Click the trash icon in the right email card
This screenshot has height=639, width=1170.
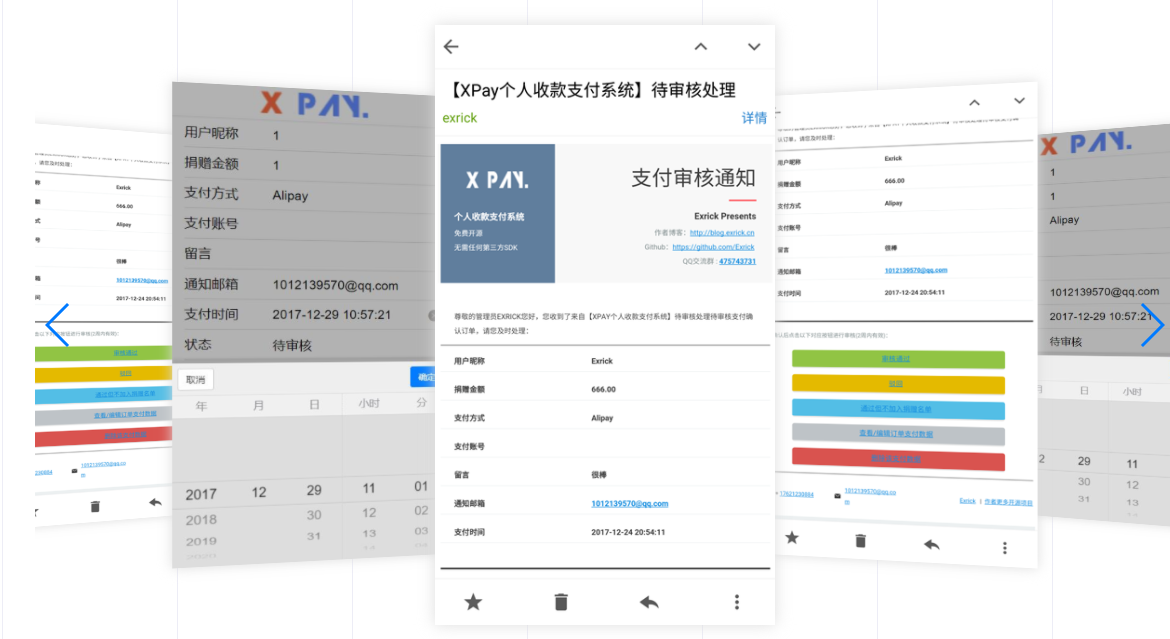pyautogui.click(x=860, y=540)
